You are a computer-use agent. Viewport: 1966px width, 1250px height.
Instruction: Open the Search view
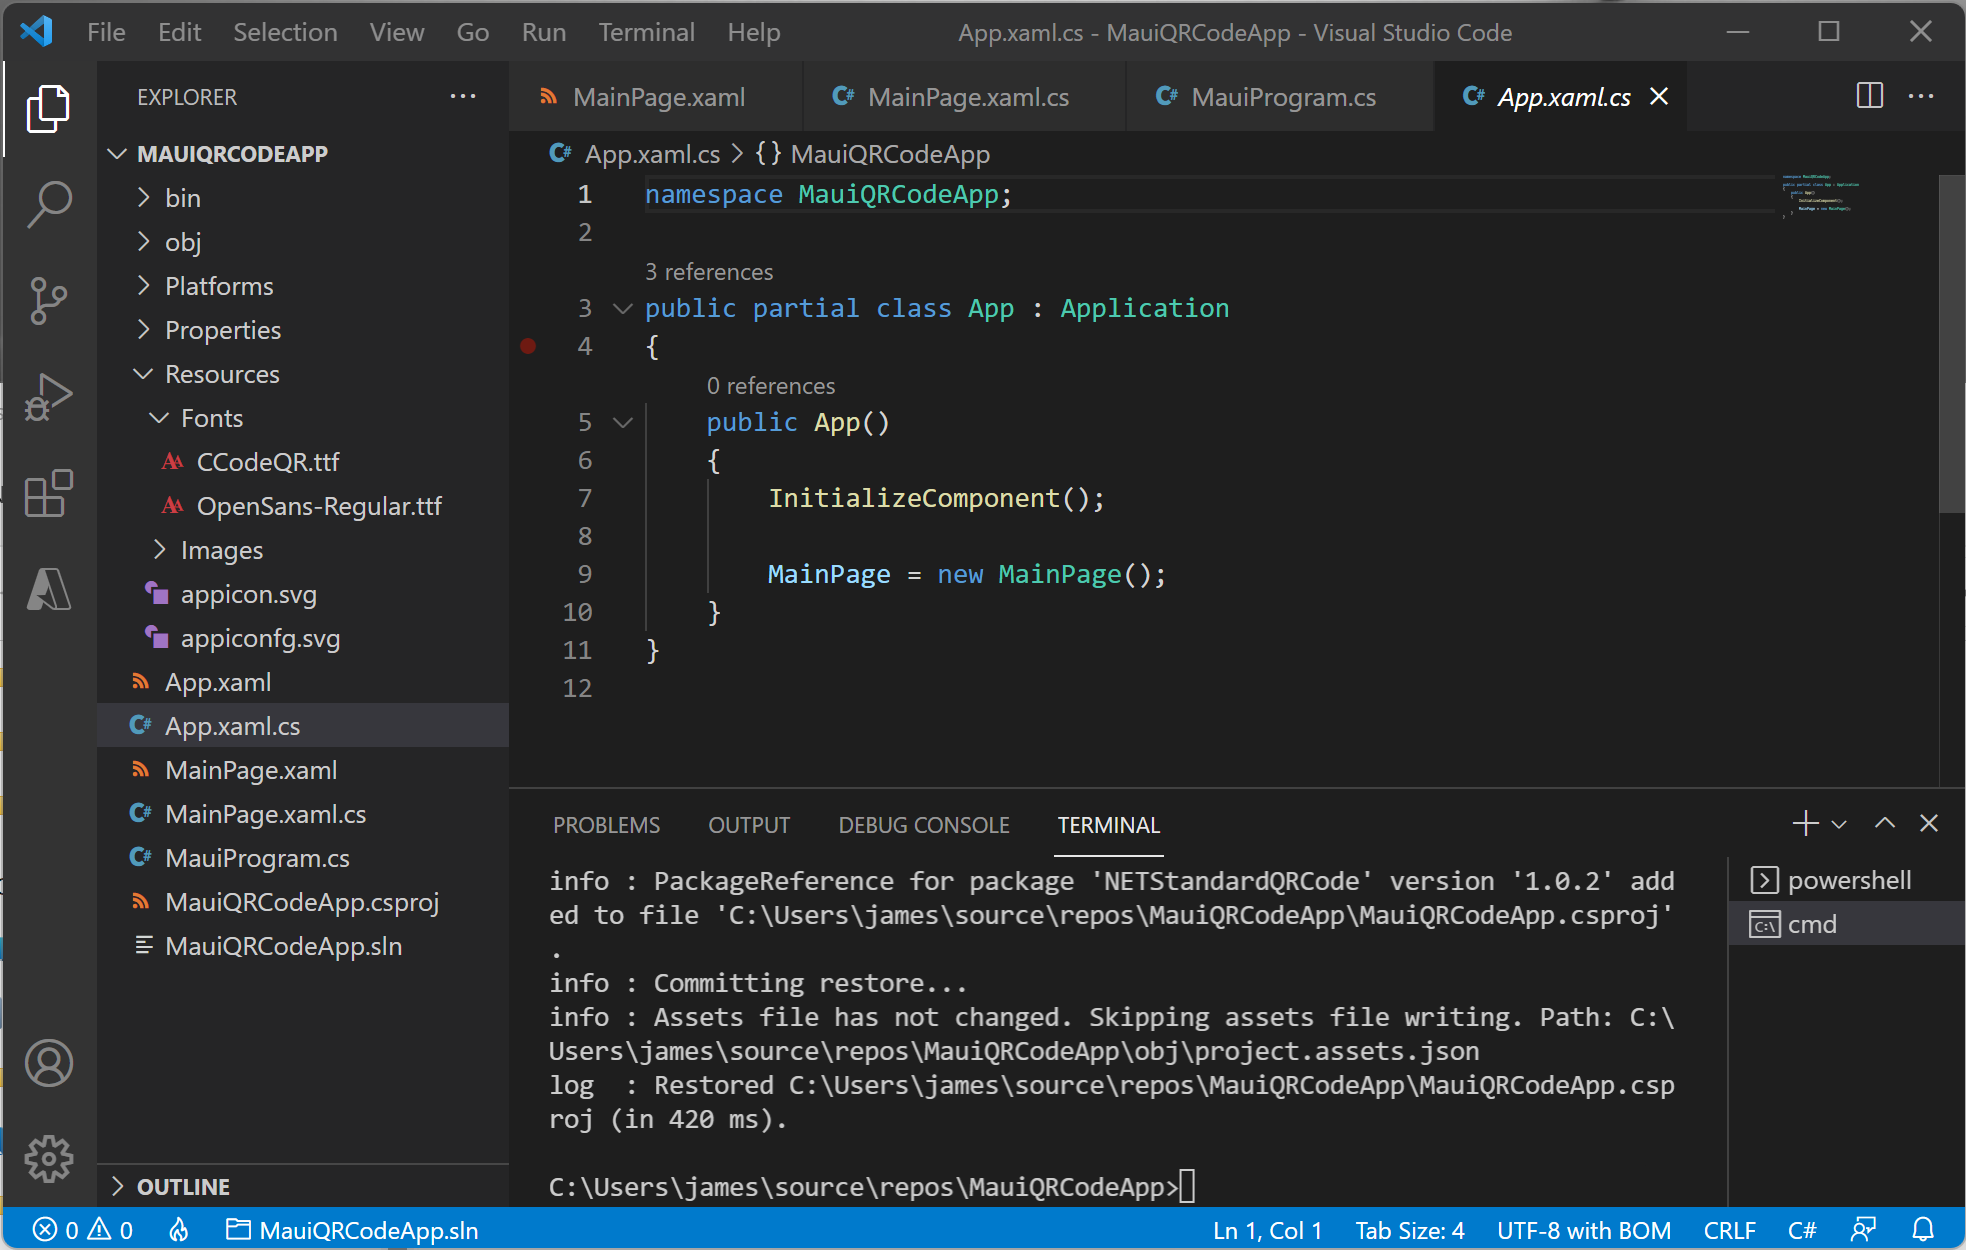pyautogui.click(x=48, y=204)
